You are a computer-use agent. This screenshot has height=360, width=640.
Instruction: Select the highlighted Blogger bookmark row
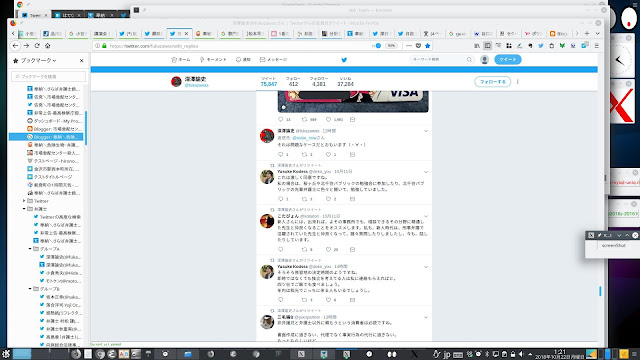pyautogui.click(x=46, y=137)
